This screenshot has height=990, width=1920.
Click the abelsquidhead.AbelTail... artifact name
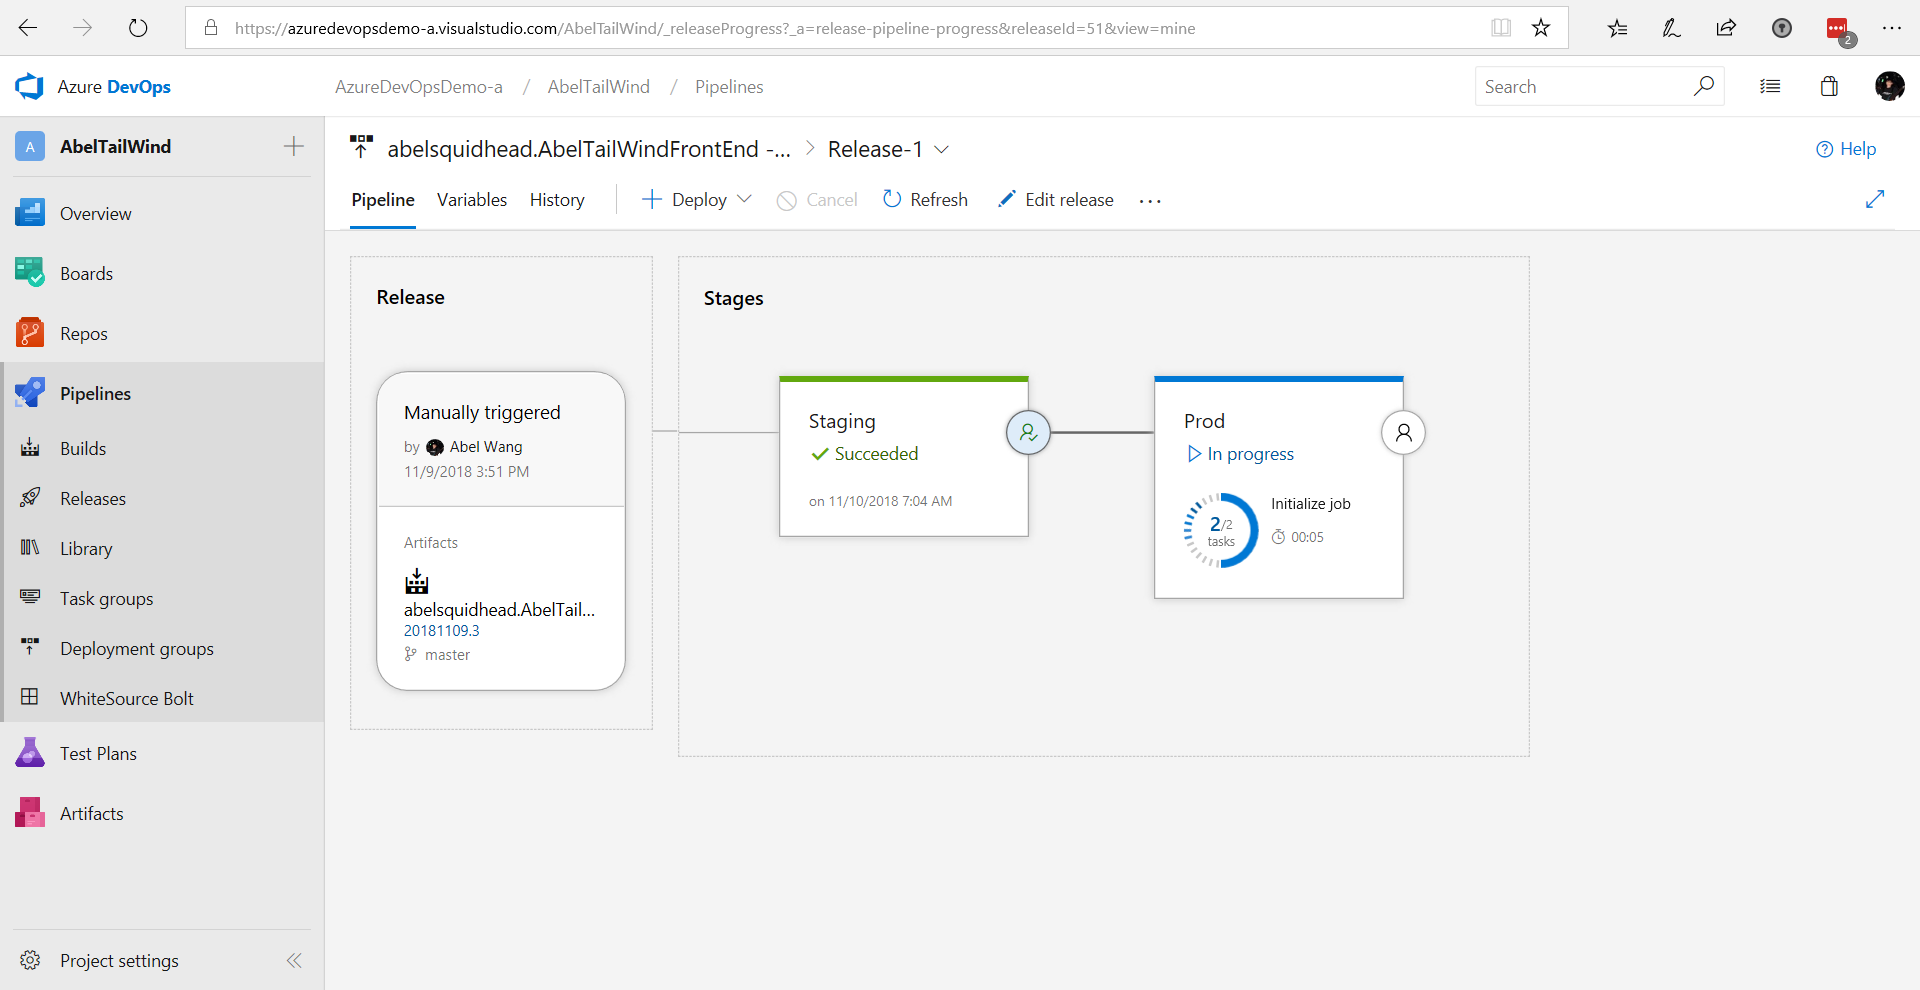click(499, 610)
